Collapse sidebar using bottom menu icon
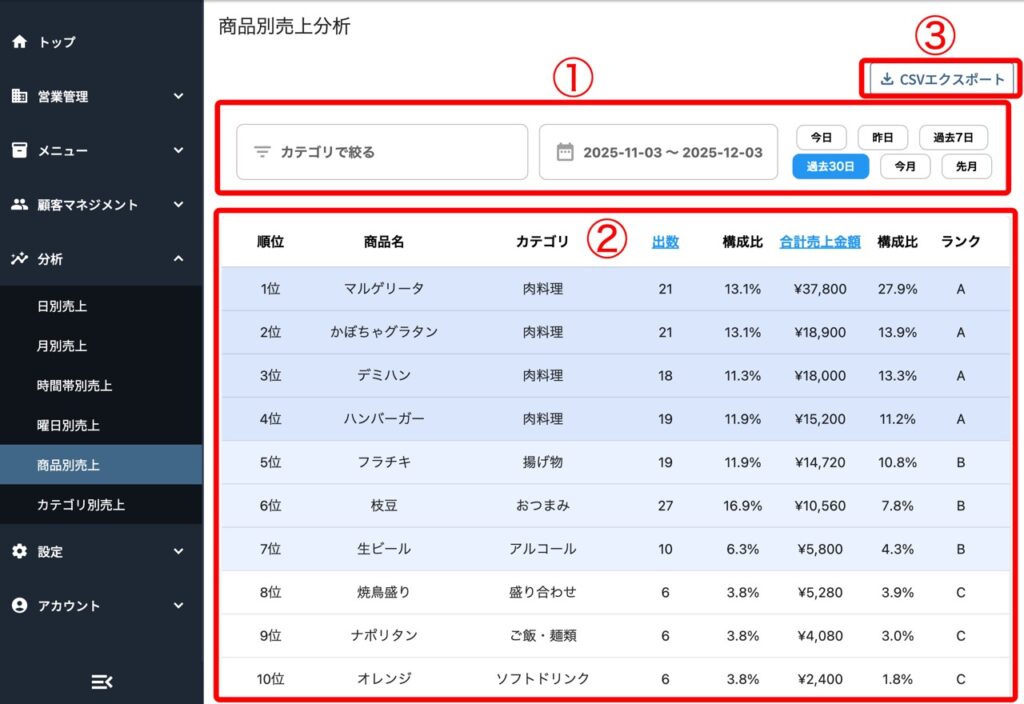 tap(101, 681)
